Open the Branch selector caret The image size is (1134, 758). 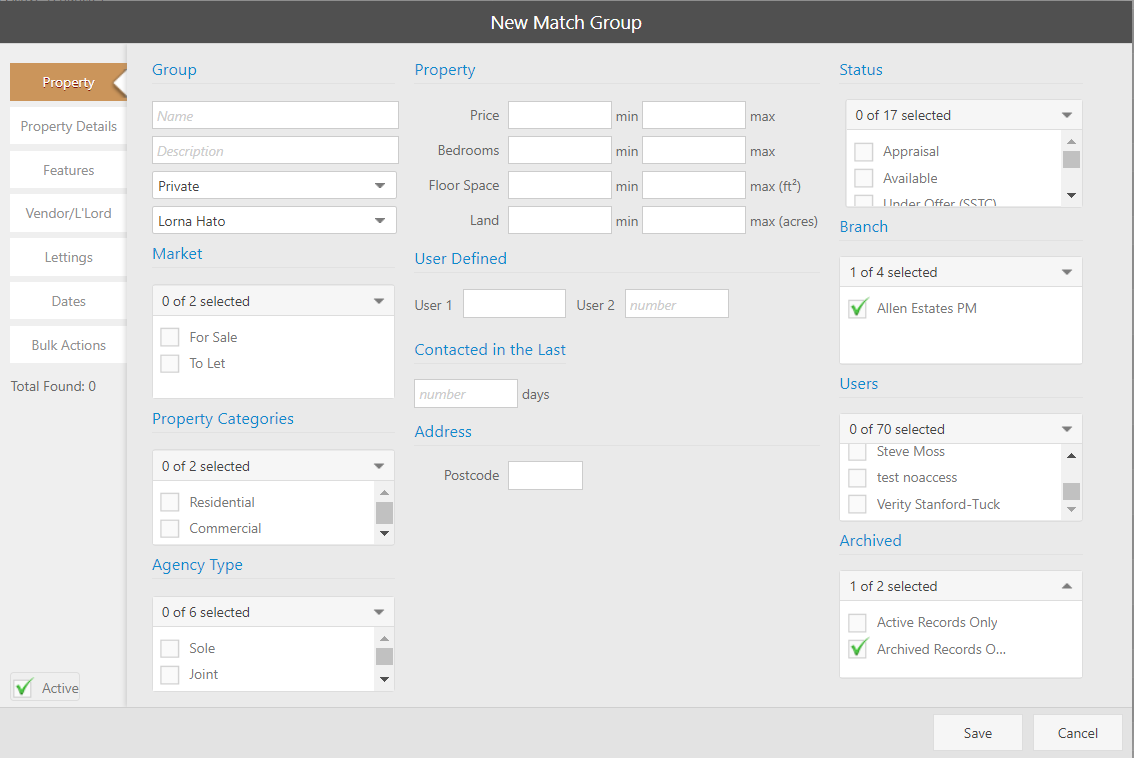(x=1066, y=272)
